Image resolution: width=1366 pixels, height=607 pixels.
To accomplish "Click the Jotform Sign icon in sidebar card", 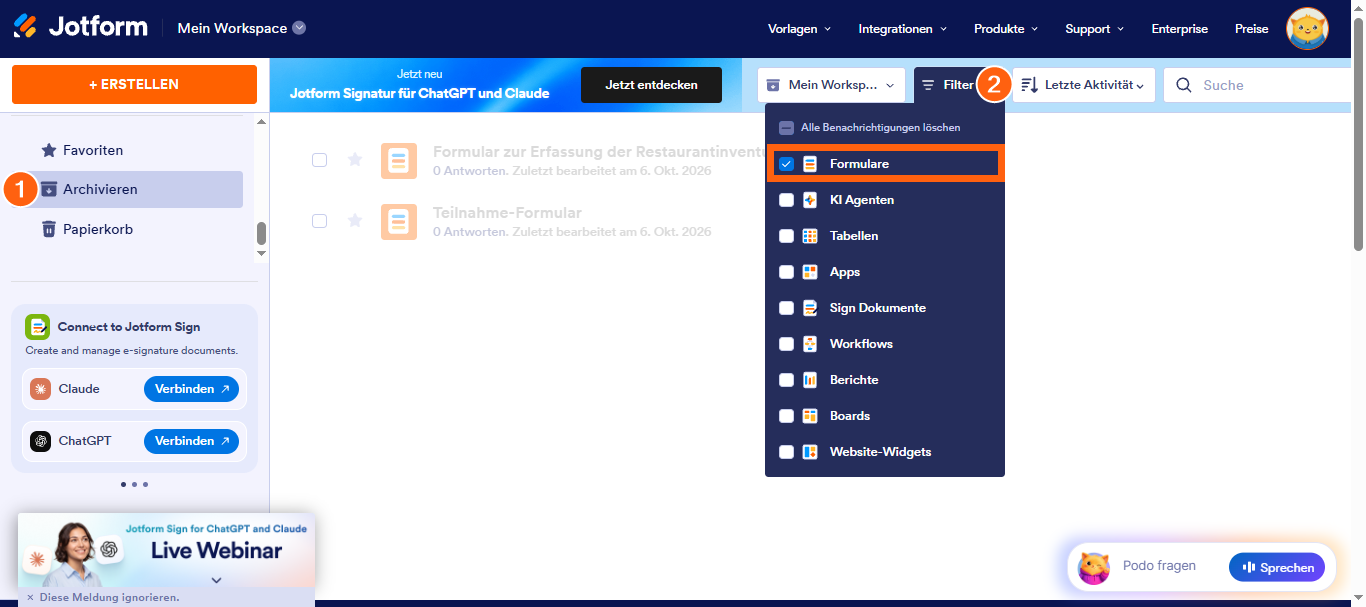I will (37, 326).
